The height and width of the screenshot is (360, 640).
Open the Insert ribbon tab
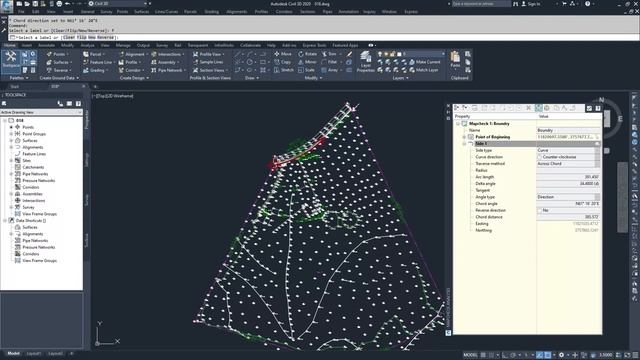click(27, 45)
